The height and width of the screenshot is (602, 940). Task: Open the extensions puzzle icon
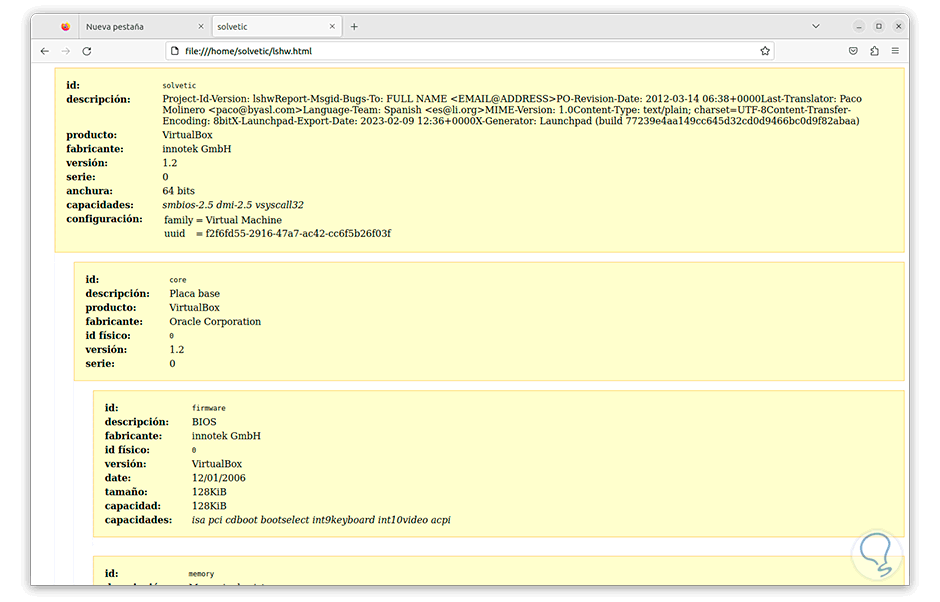(x=875, y=51)
